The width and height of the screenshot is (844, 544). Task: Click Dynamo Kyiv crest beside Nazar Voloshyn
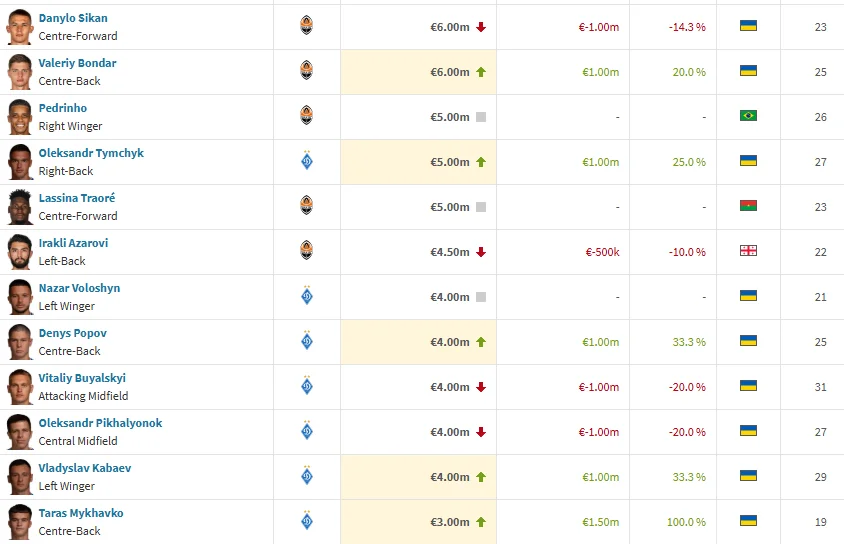point(307,296)
